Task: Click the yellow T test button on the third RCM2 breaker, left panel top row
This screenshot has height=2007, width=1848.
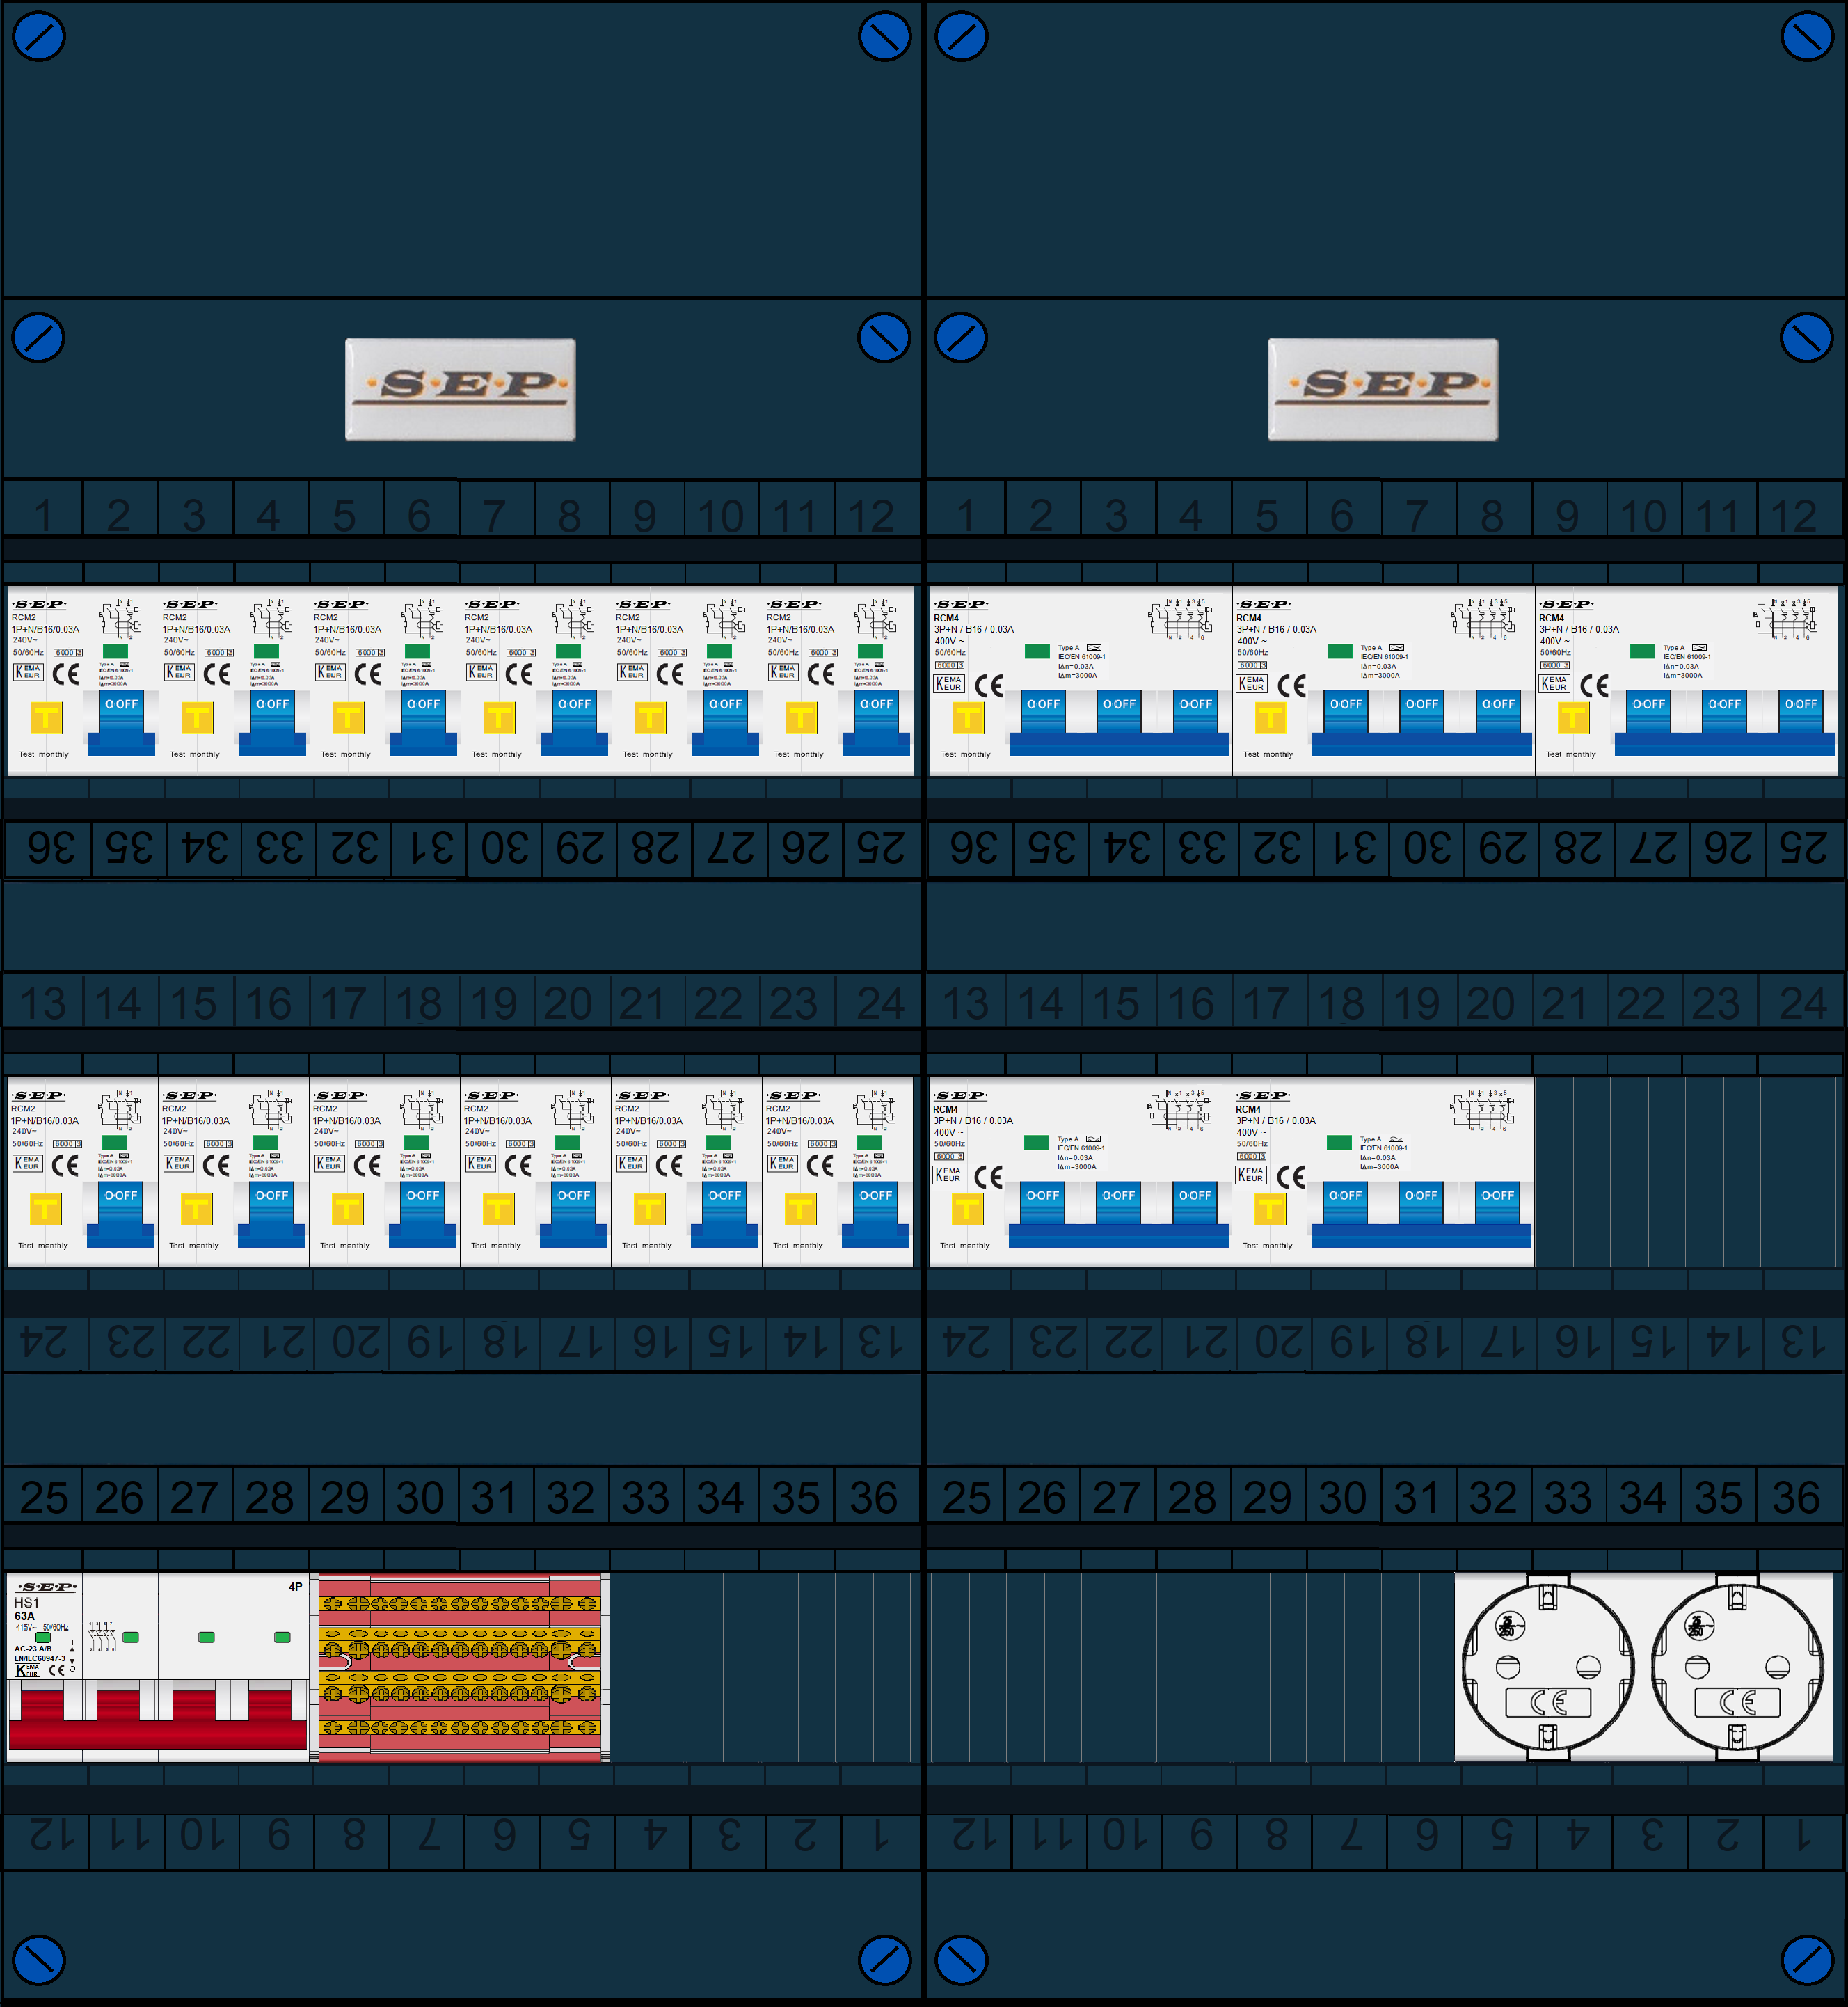Action: click(348, 717)
